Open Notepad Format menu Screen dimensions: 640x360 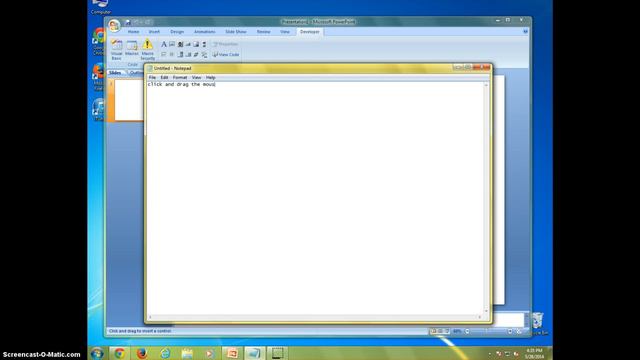pos(180,77)
